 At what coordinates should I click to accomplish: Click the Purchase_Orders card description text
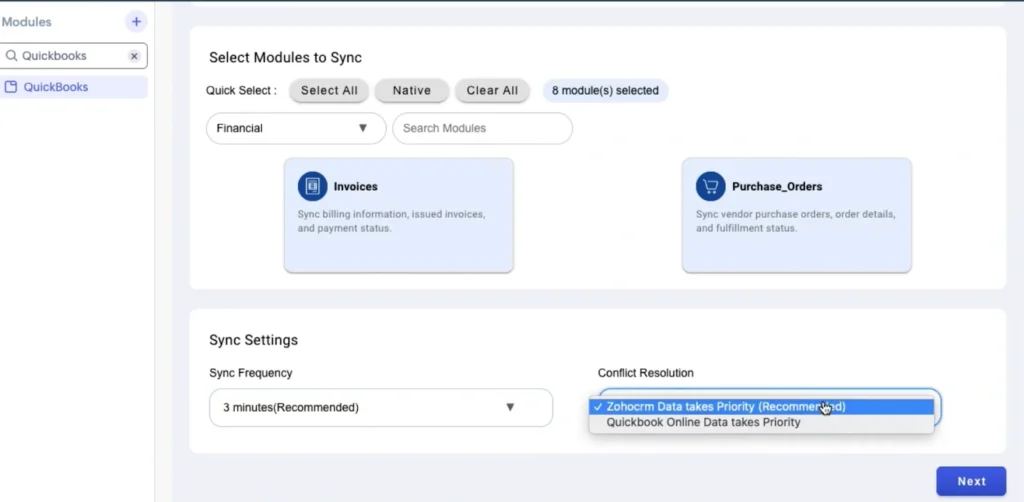(x=795, y=221)
